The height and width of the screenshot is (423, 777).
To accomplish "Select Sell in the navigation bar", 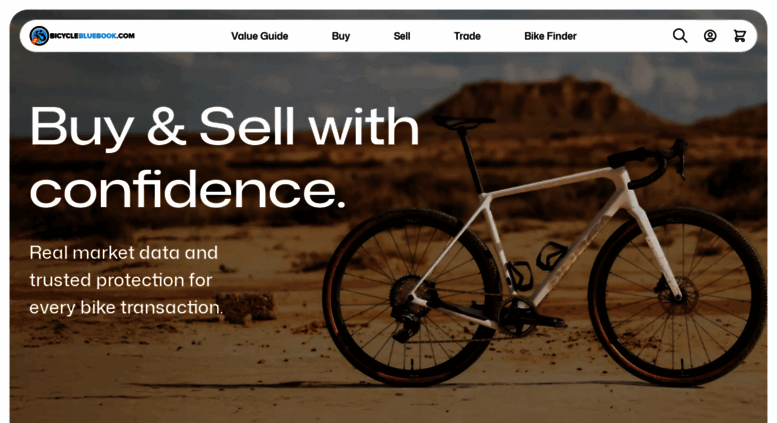I will click(x=401, y=36).
